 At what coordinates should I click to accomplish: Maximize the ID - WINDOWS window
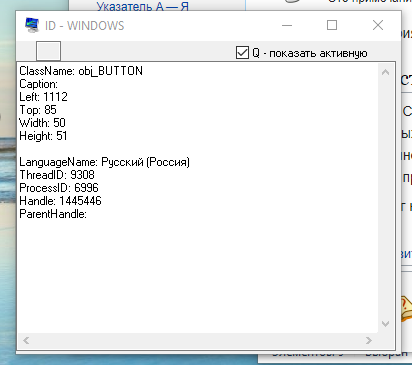pyautogui.click(x=332, y=25)
